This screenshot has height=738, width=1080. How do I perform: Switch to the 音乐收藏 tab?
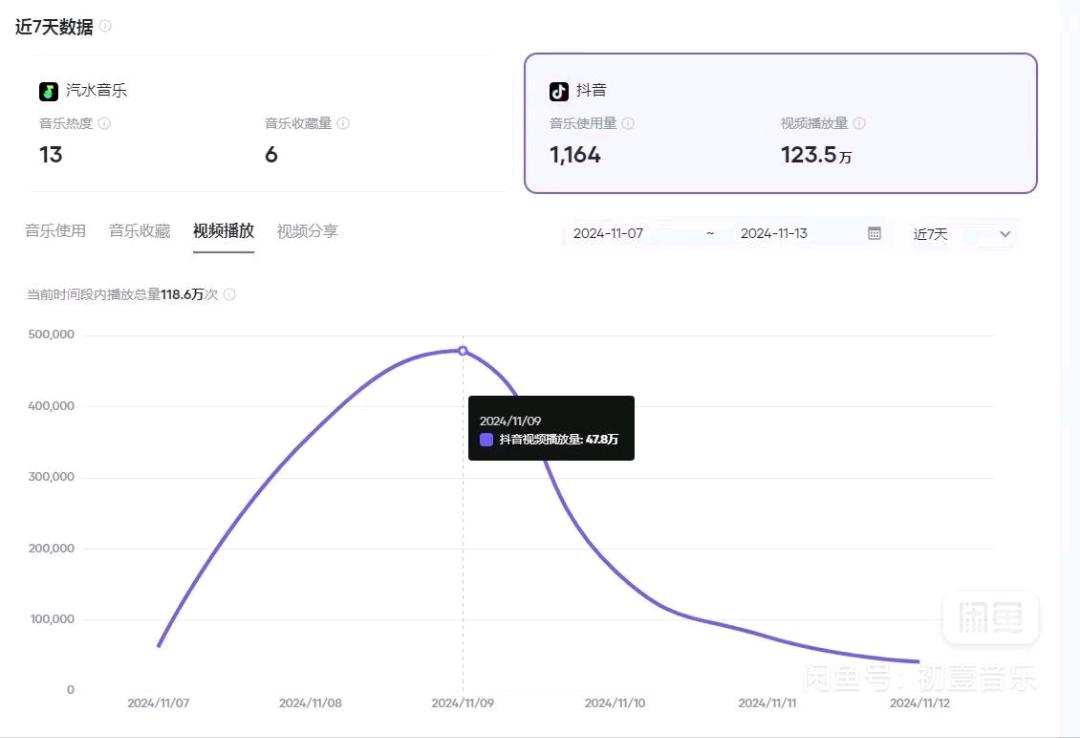pyautogui.click(x=140, y=231)
